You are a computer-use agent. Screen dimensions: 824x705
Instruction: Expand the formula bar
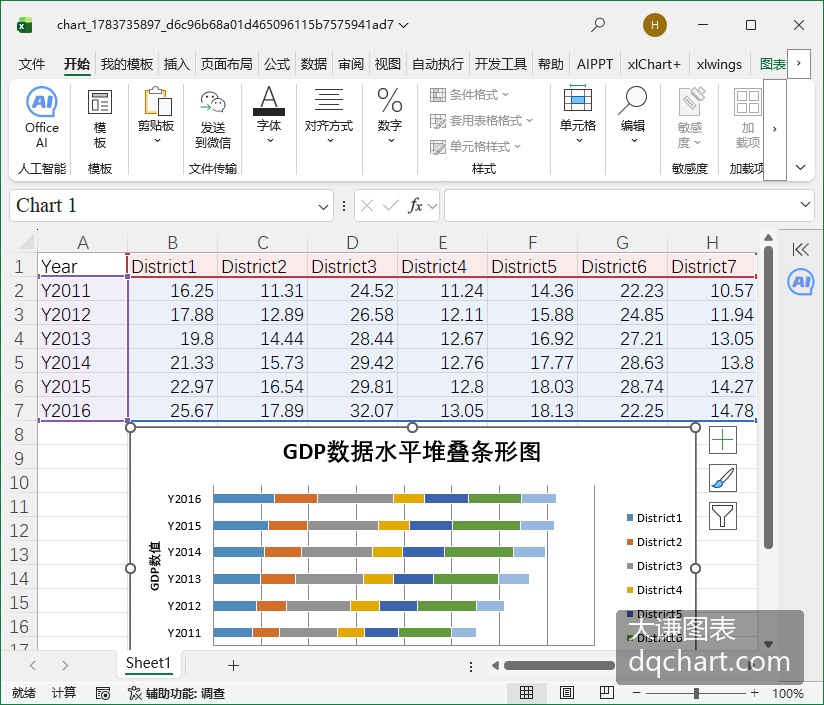tap(805, 204)
